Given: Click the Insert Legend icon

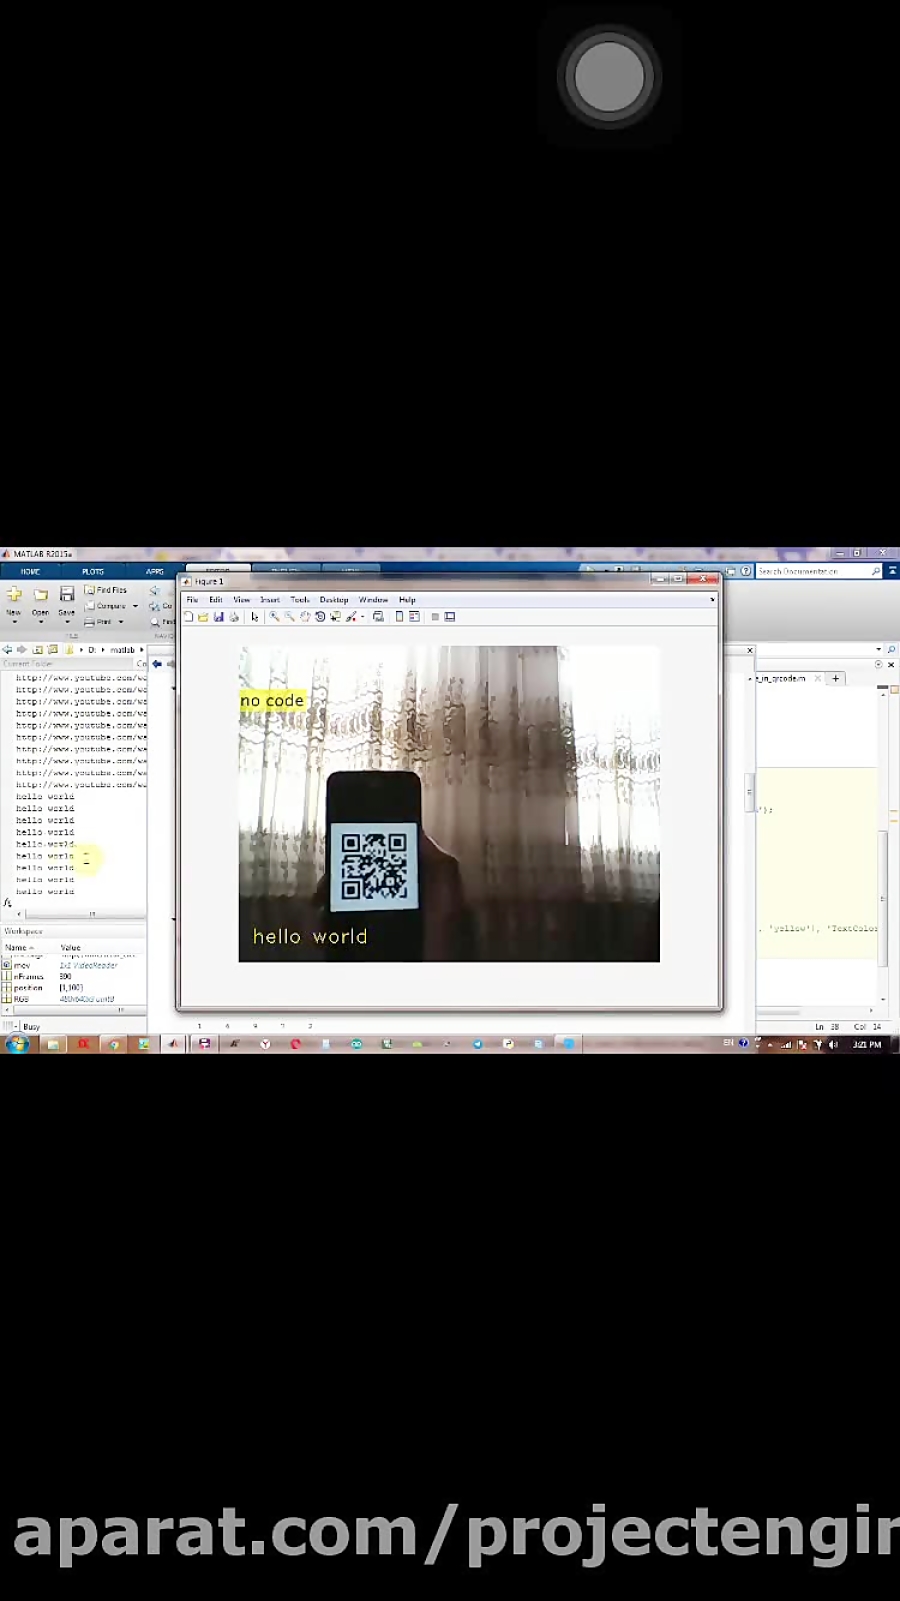Looking at the screenshot, I should pos(414,617).
